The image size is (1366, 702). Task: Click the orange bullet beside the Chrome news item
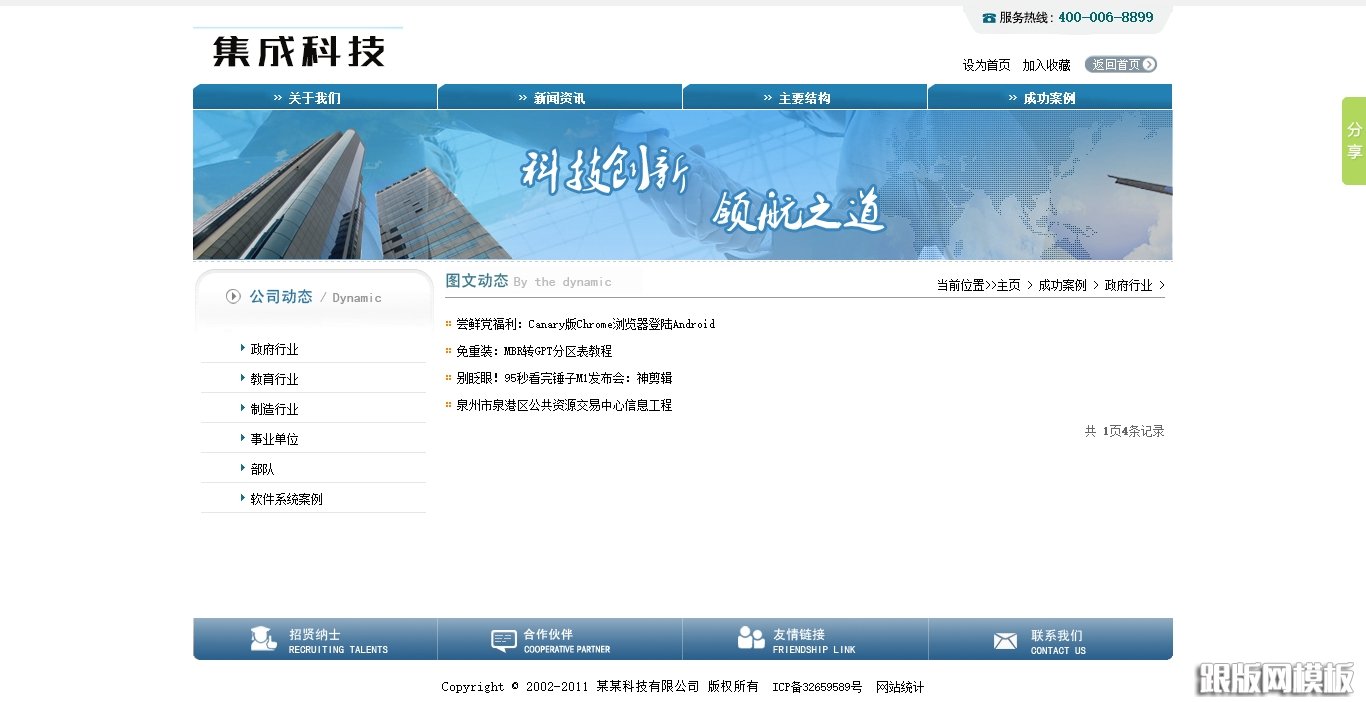pos(446,324)
